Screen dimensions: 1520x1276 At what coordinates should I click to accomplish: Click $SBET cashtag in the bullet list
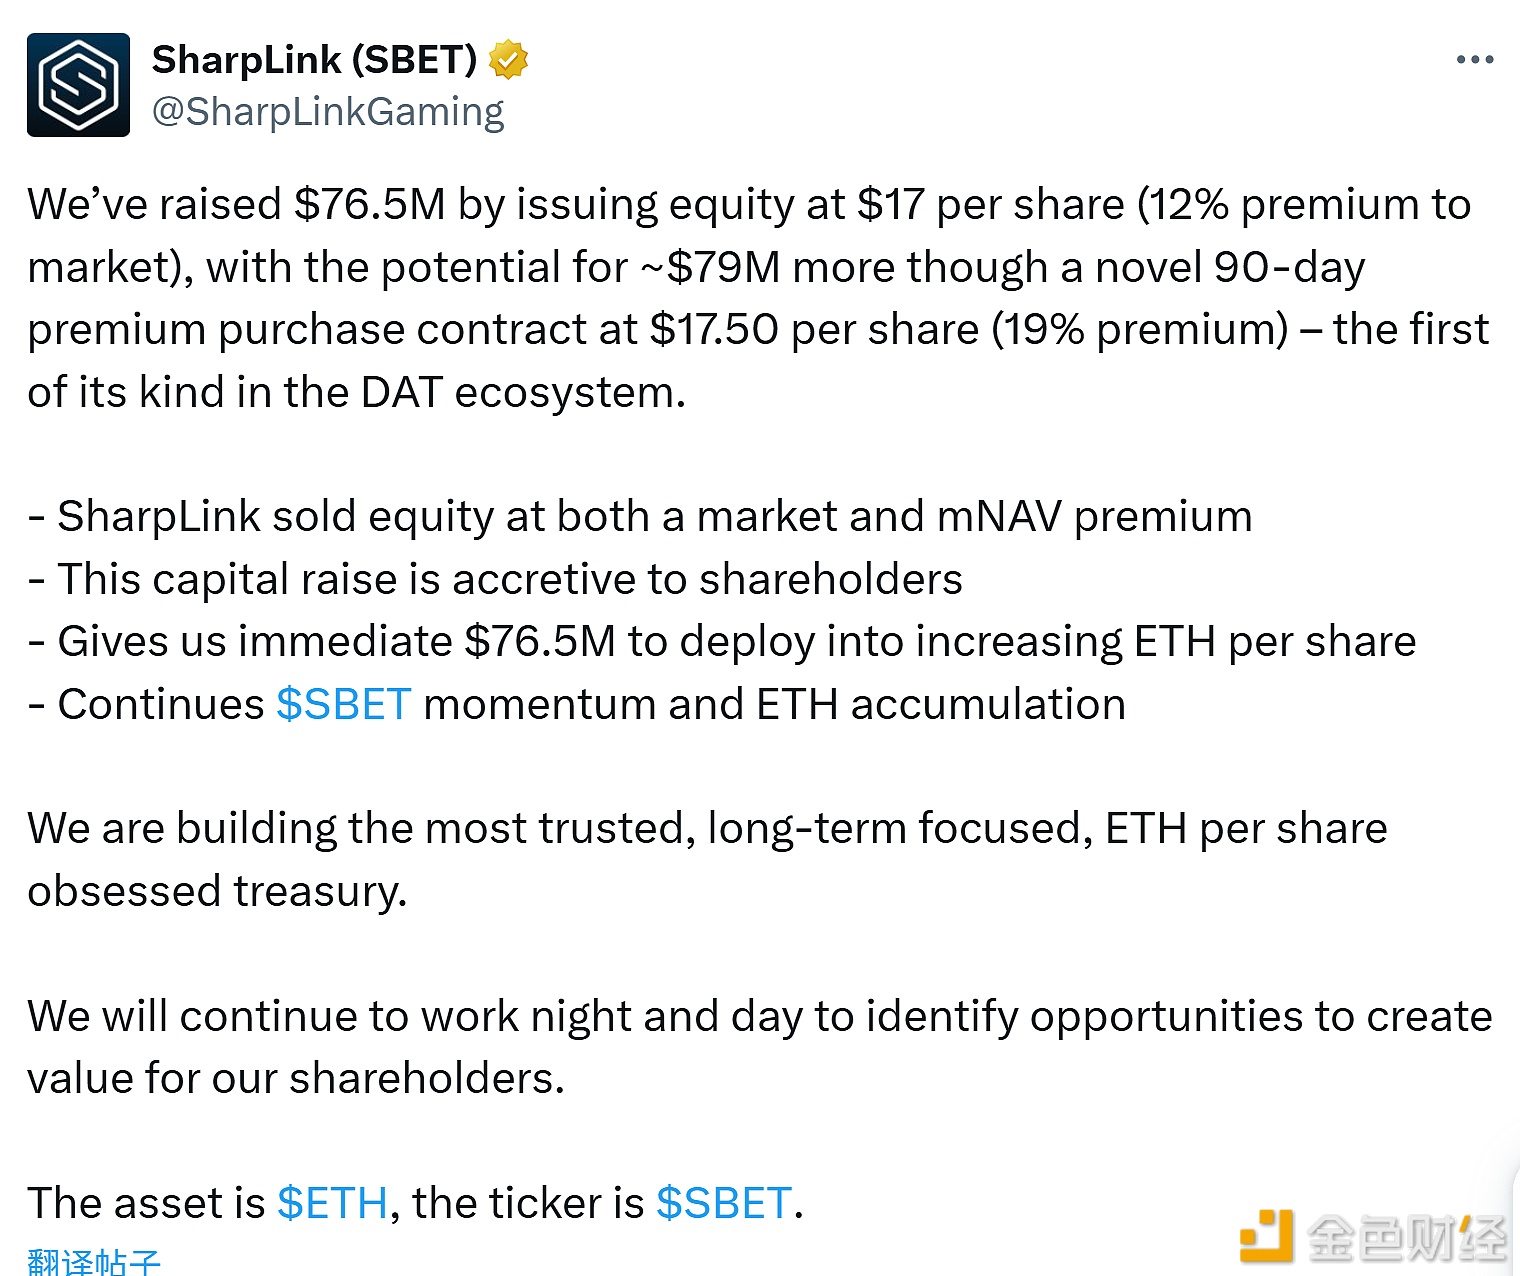(343, 704)
